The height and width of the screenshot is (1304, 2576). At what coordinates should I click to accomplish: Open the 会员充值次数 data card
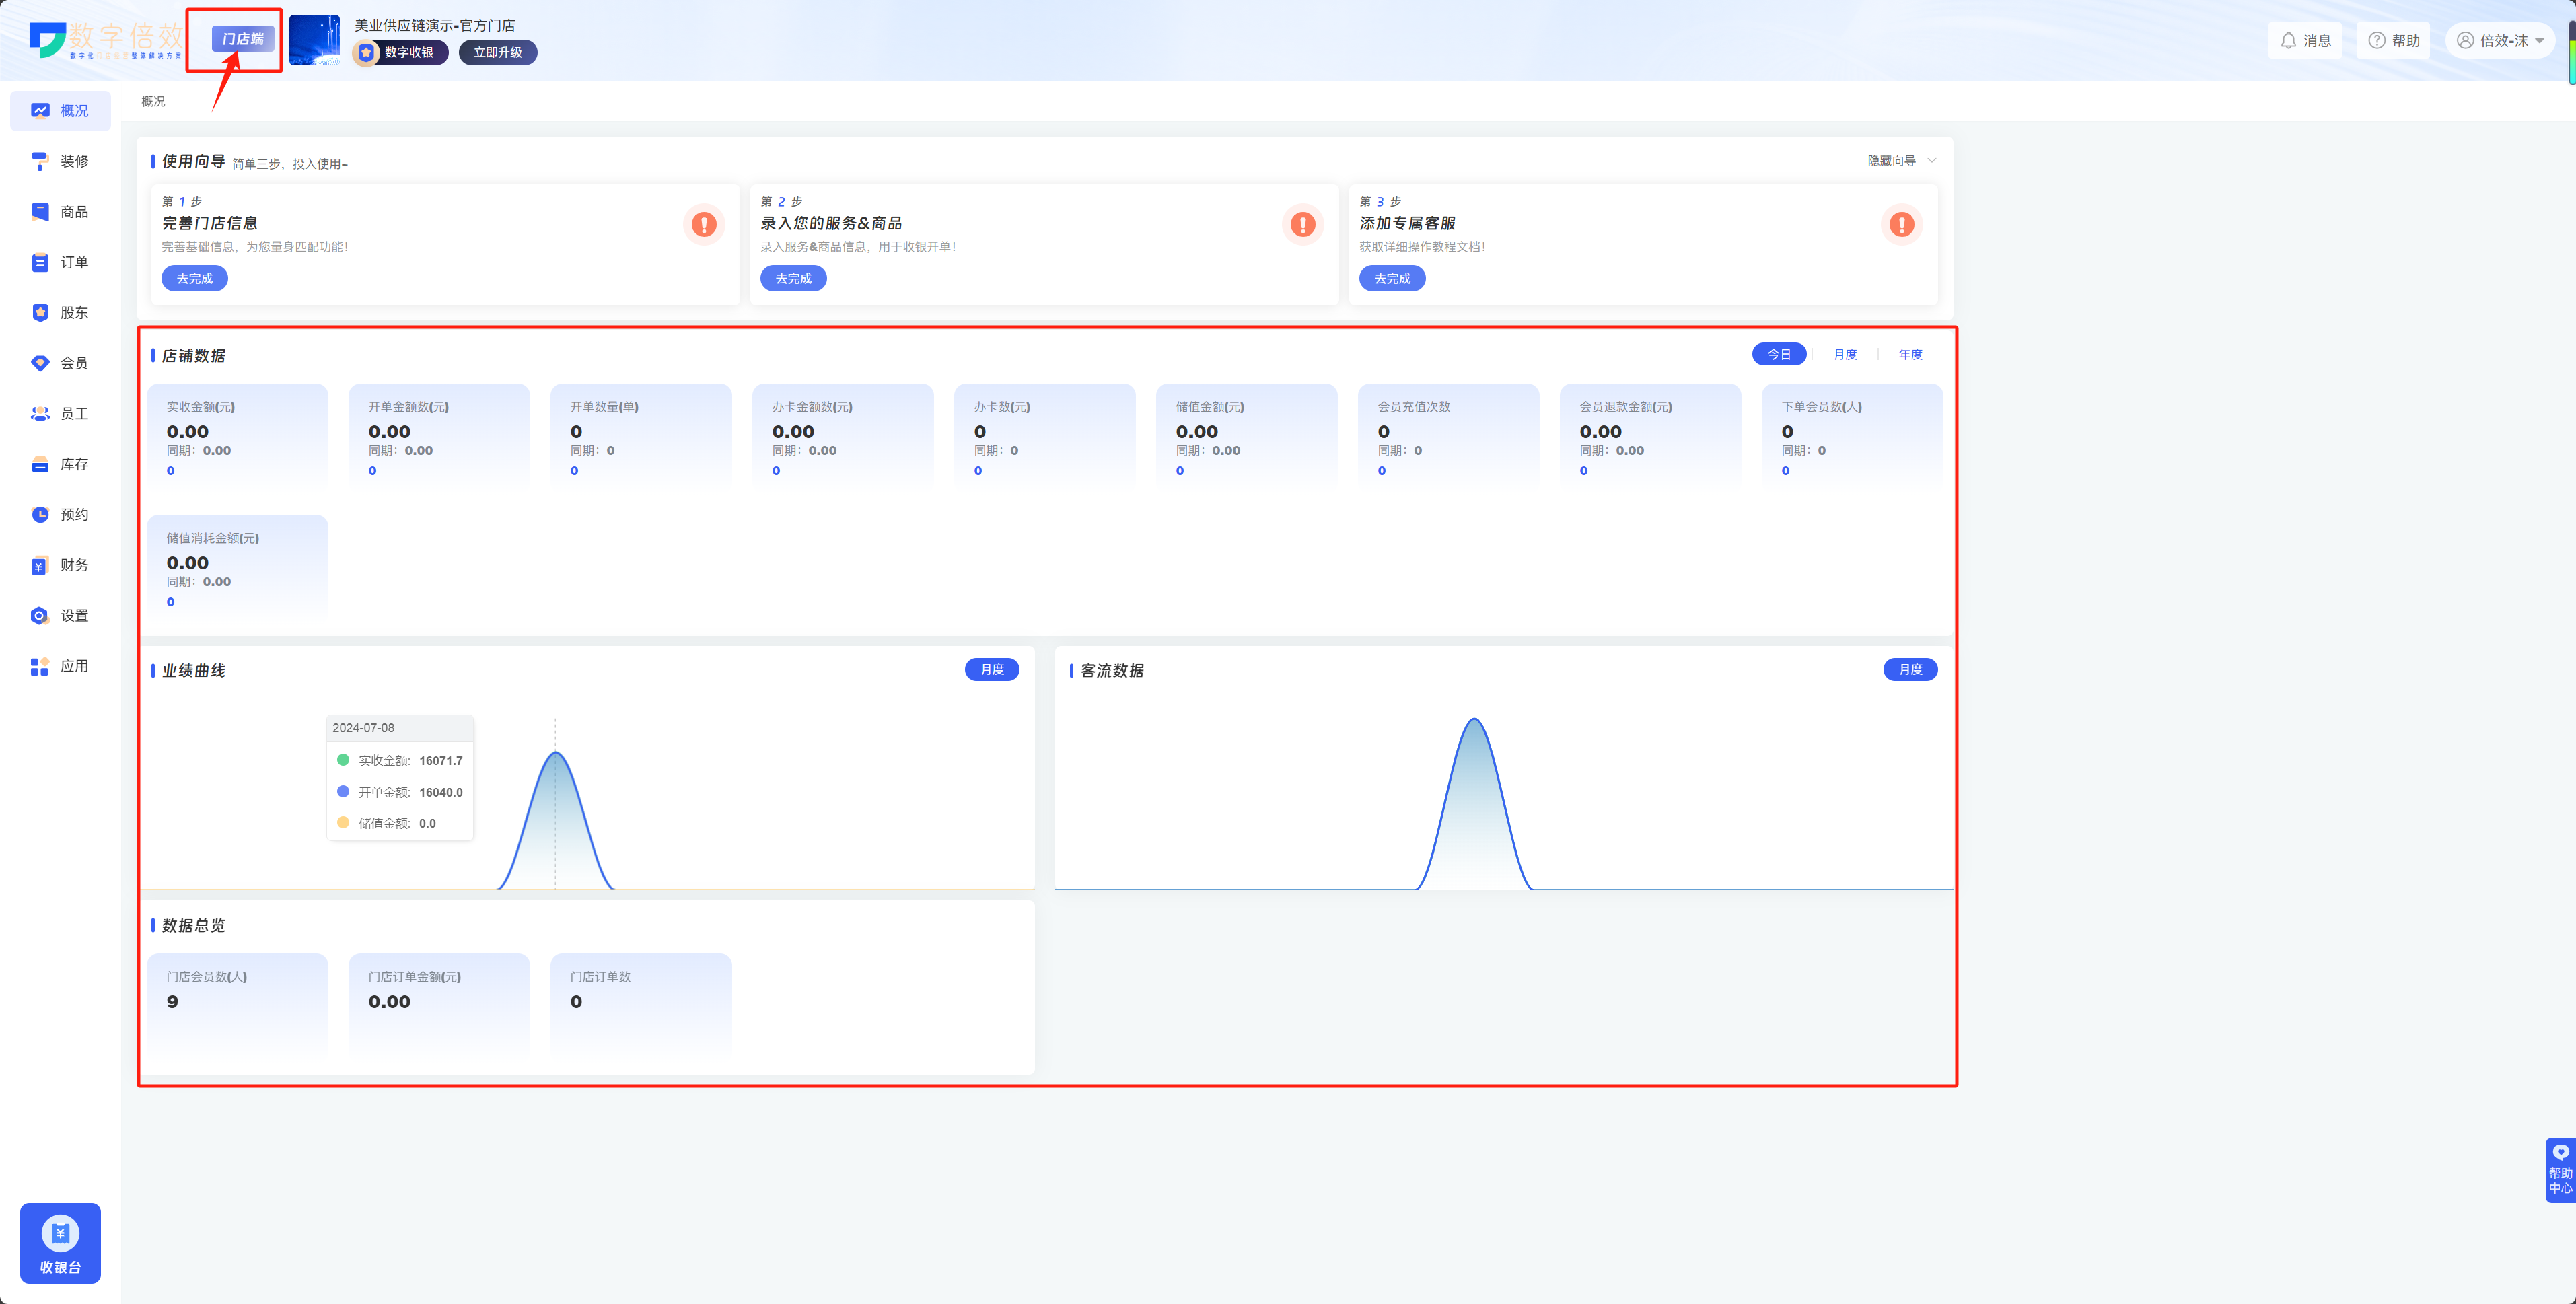click(1449, 438)
